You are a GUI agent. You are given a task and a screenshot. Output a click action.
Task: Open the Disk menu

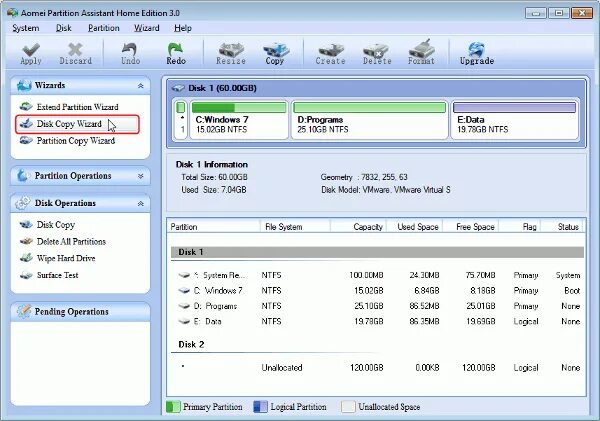click(x=64, y=28)
